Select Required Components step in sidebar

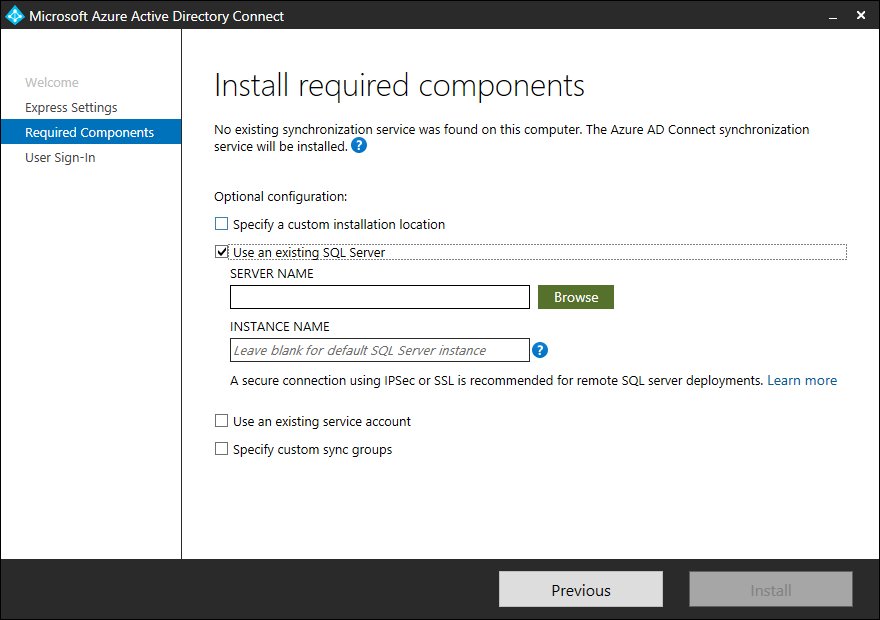(x=89, y=133)
